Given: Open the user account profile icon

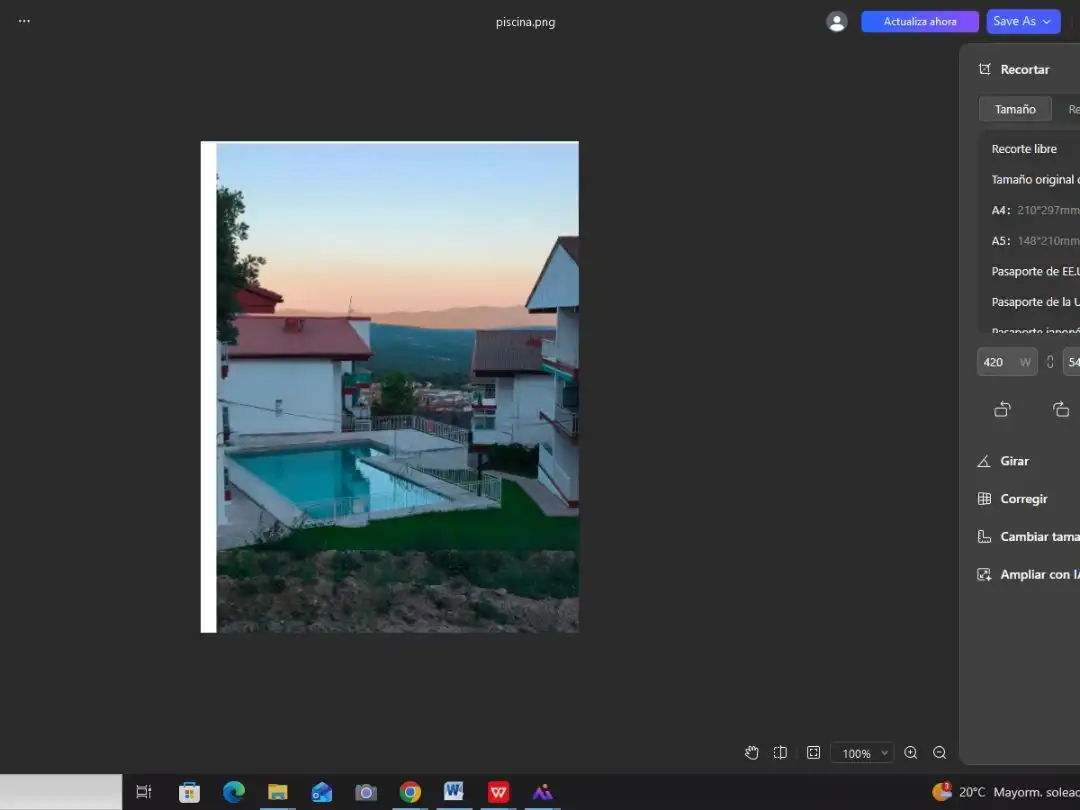Looking at the screenshot, I should [836, 22].
